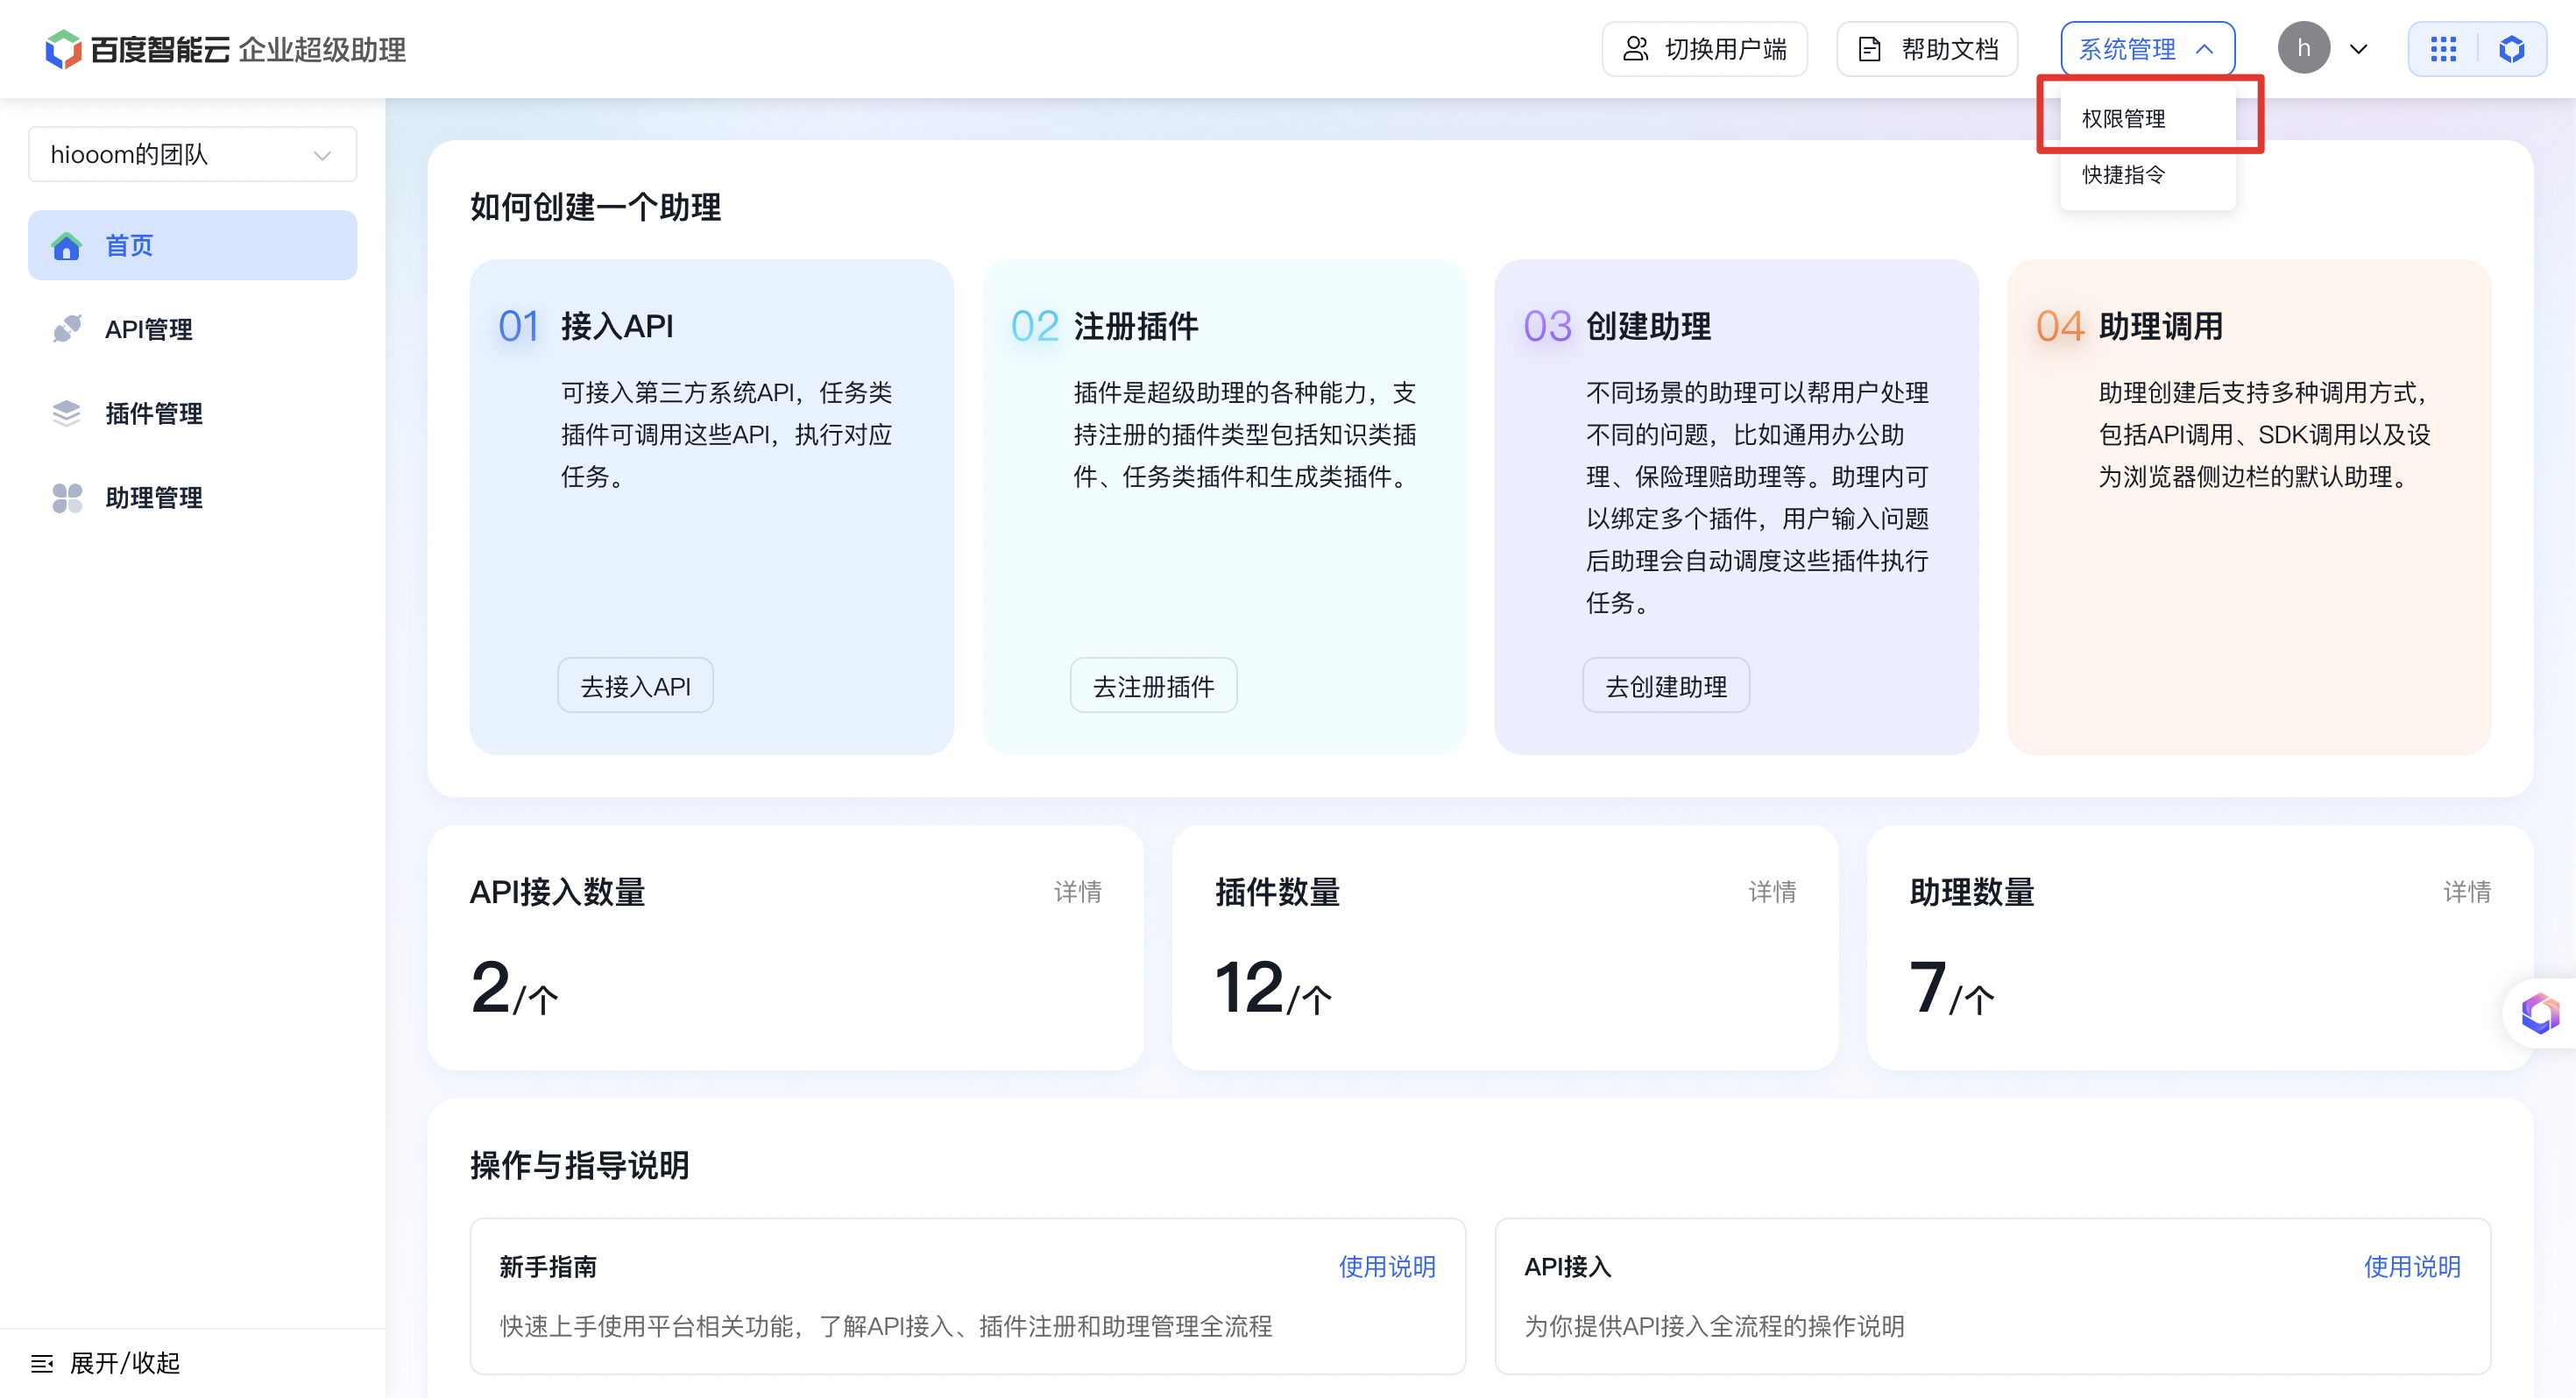
Task: Open 详情 for 助理数量
Action: pyautogui.click(x=2467, y=892)
